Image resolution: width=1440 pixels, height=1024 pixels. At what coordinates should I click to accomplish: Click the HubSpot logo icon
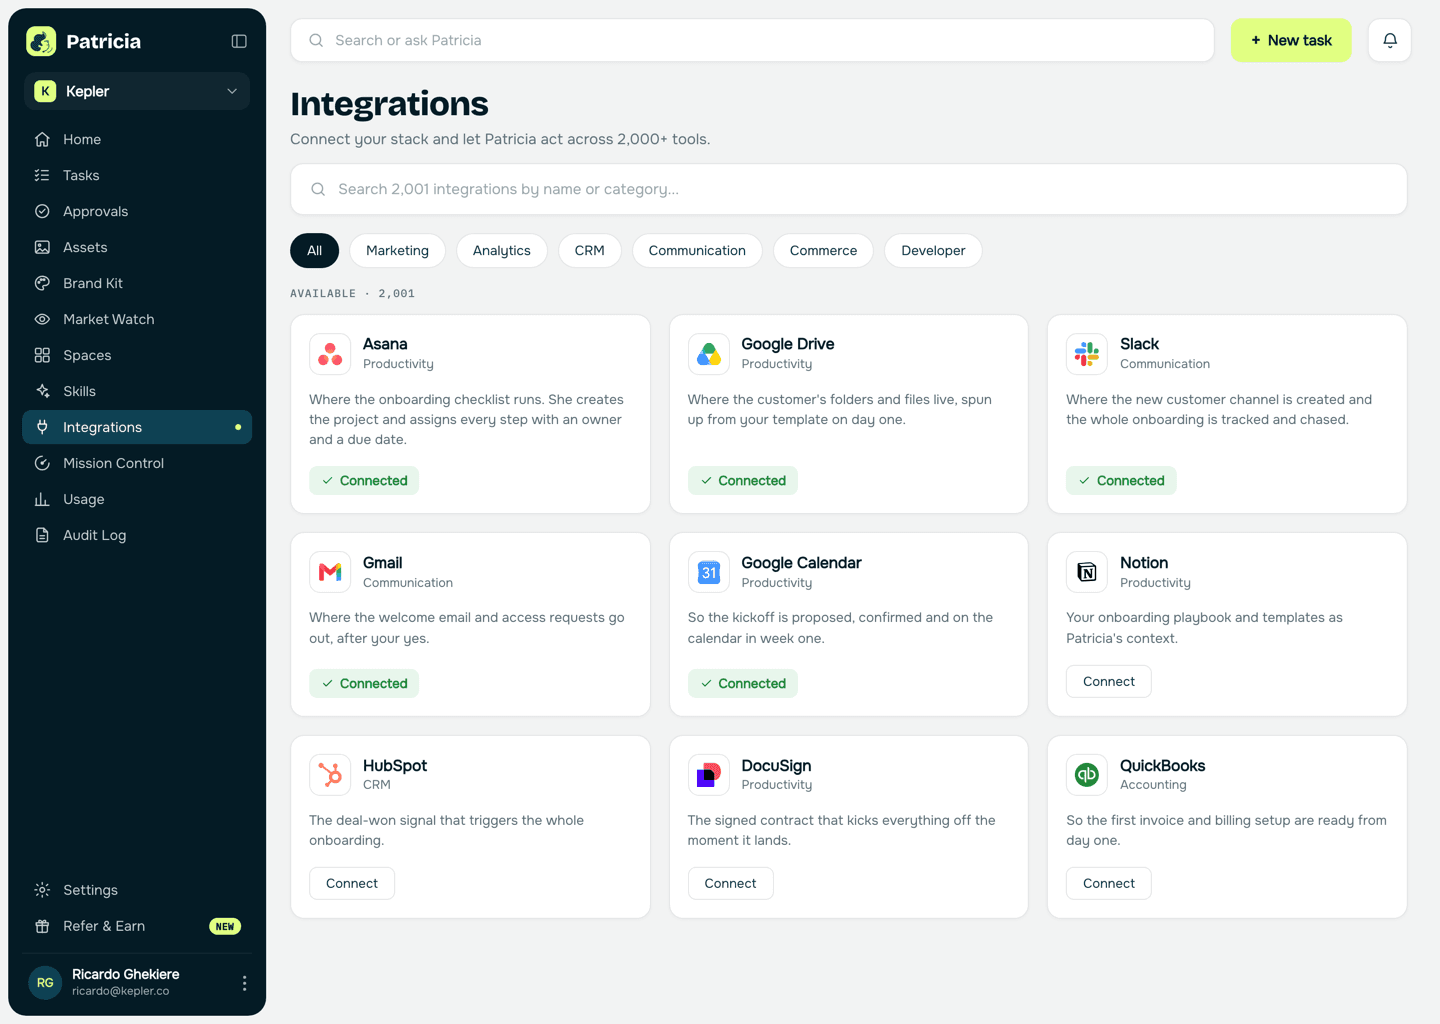[x=330, y=775]
